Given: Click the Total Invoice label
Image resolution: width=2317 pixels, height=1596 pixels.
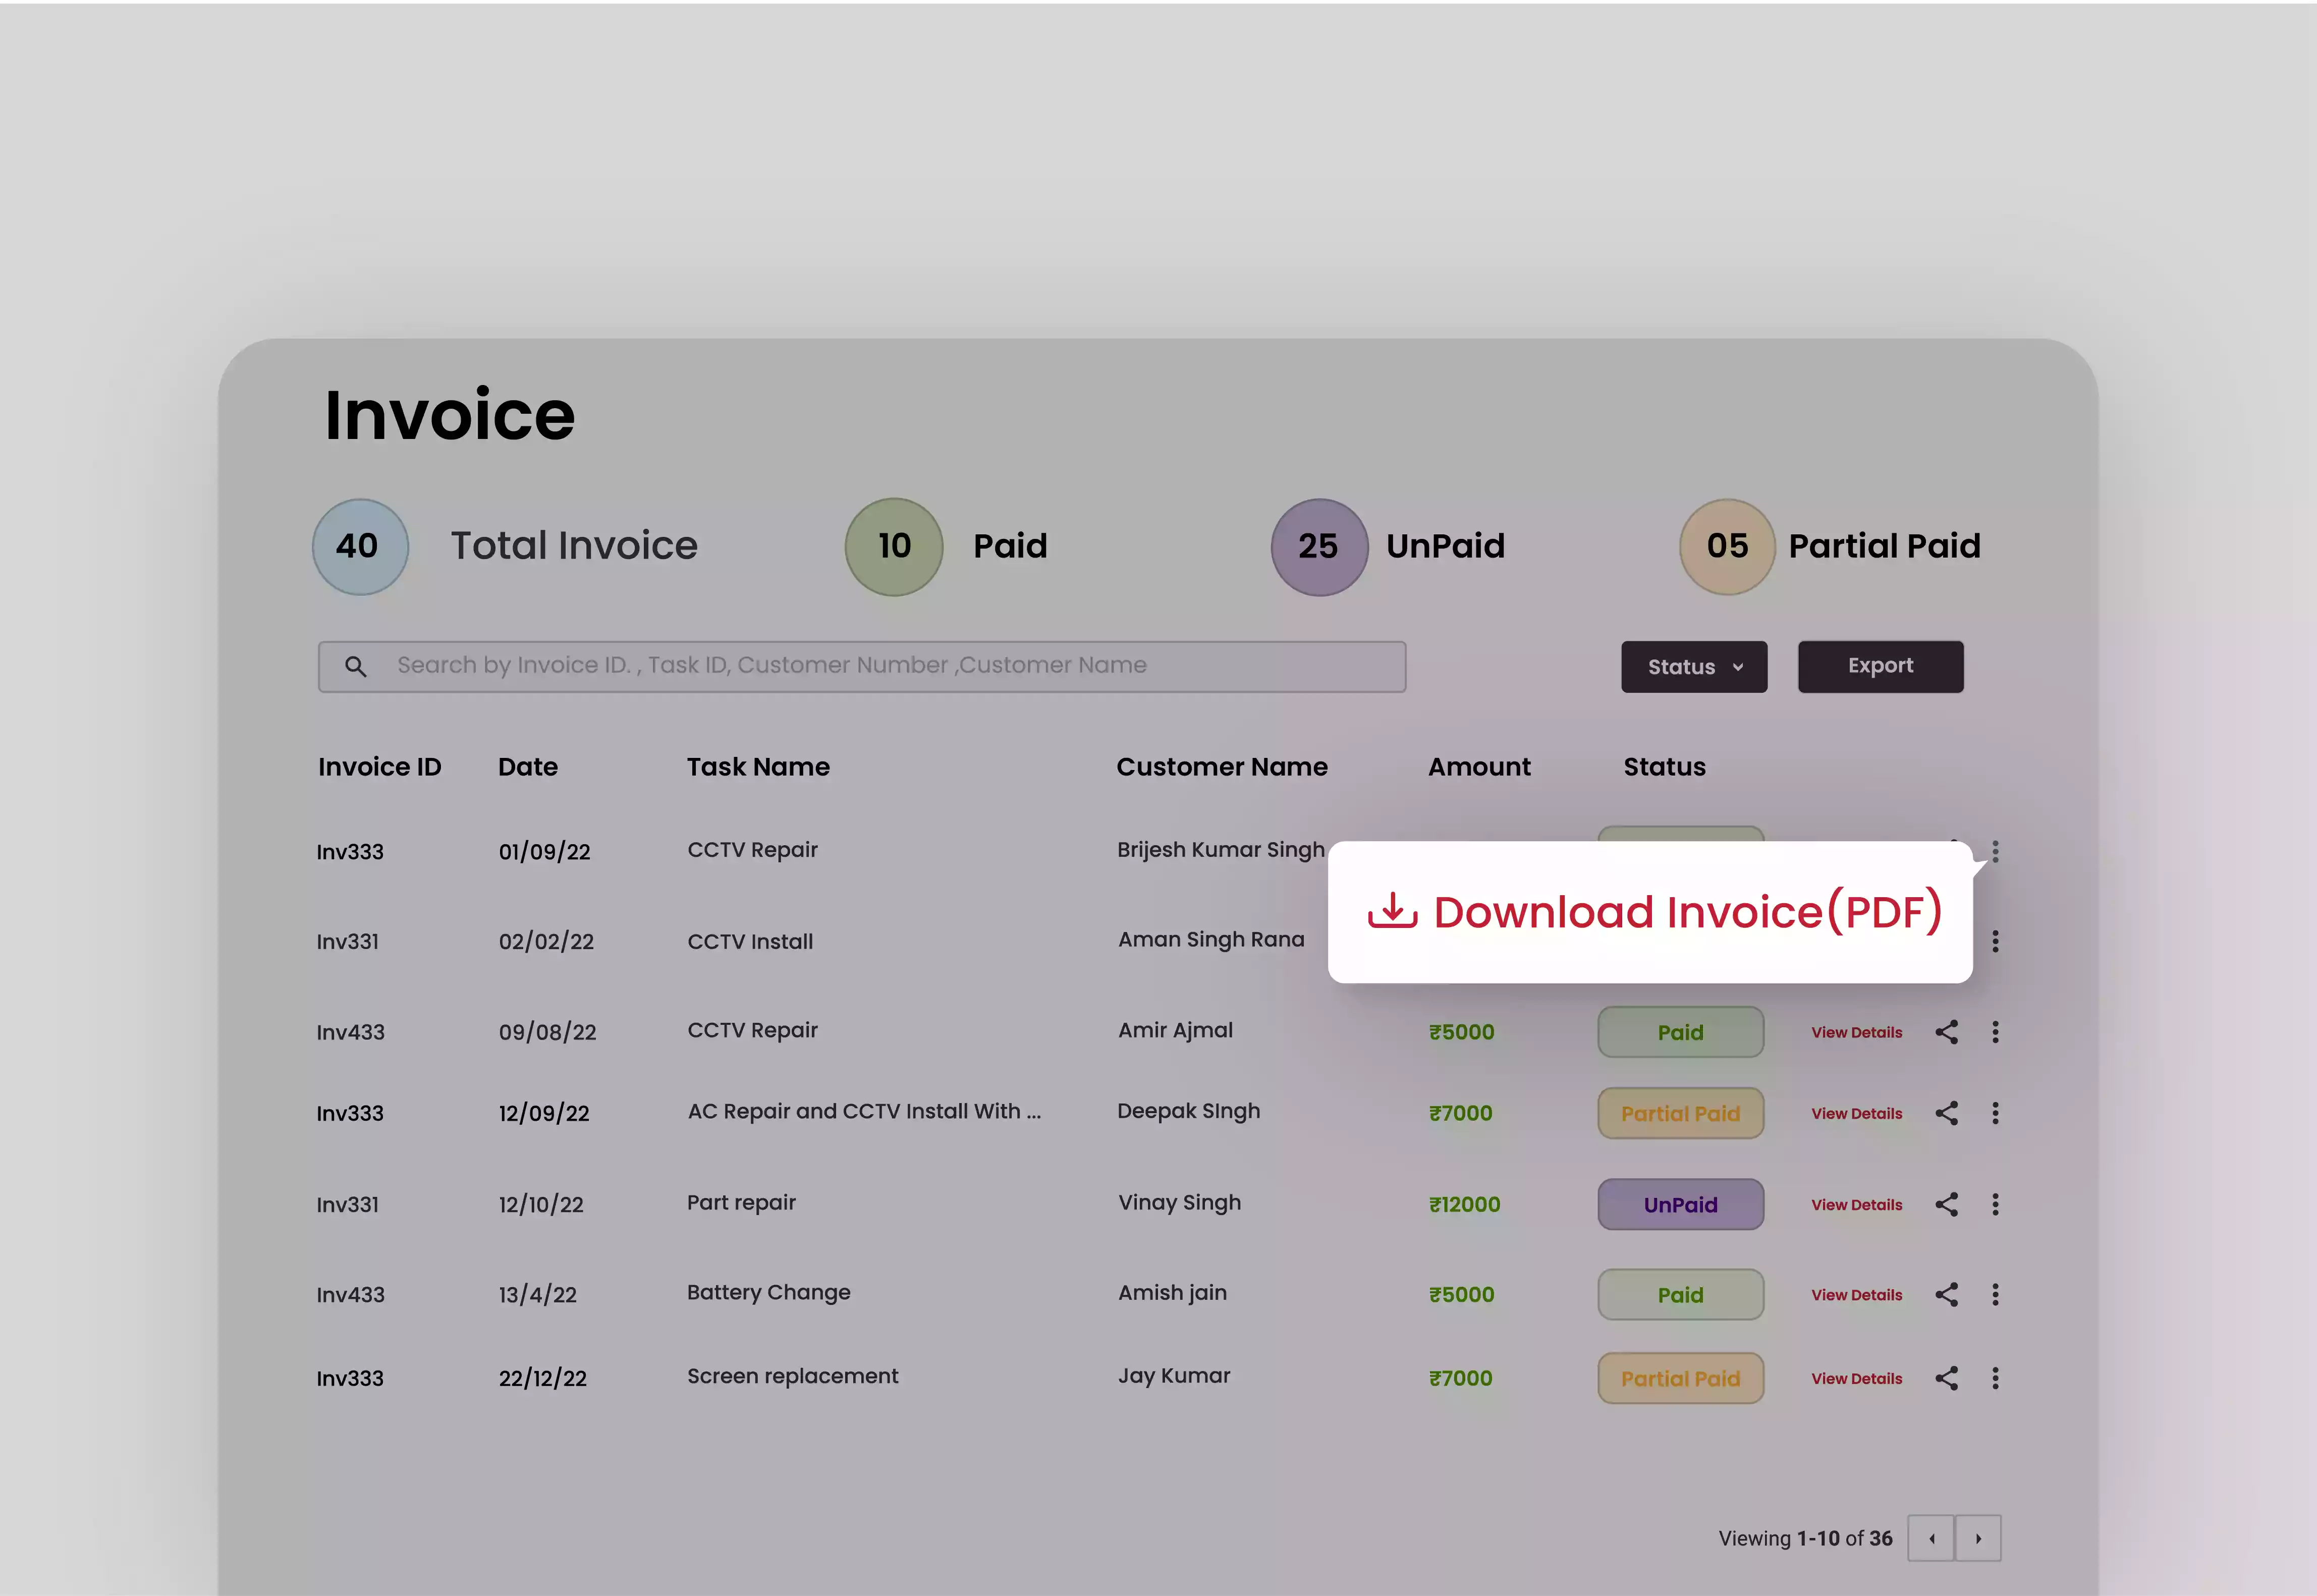Looking at the screenshot, I should (x=574, y=546).
